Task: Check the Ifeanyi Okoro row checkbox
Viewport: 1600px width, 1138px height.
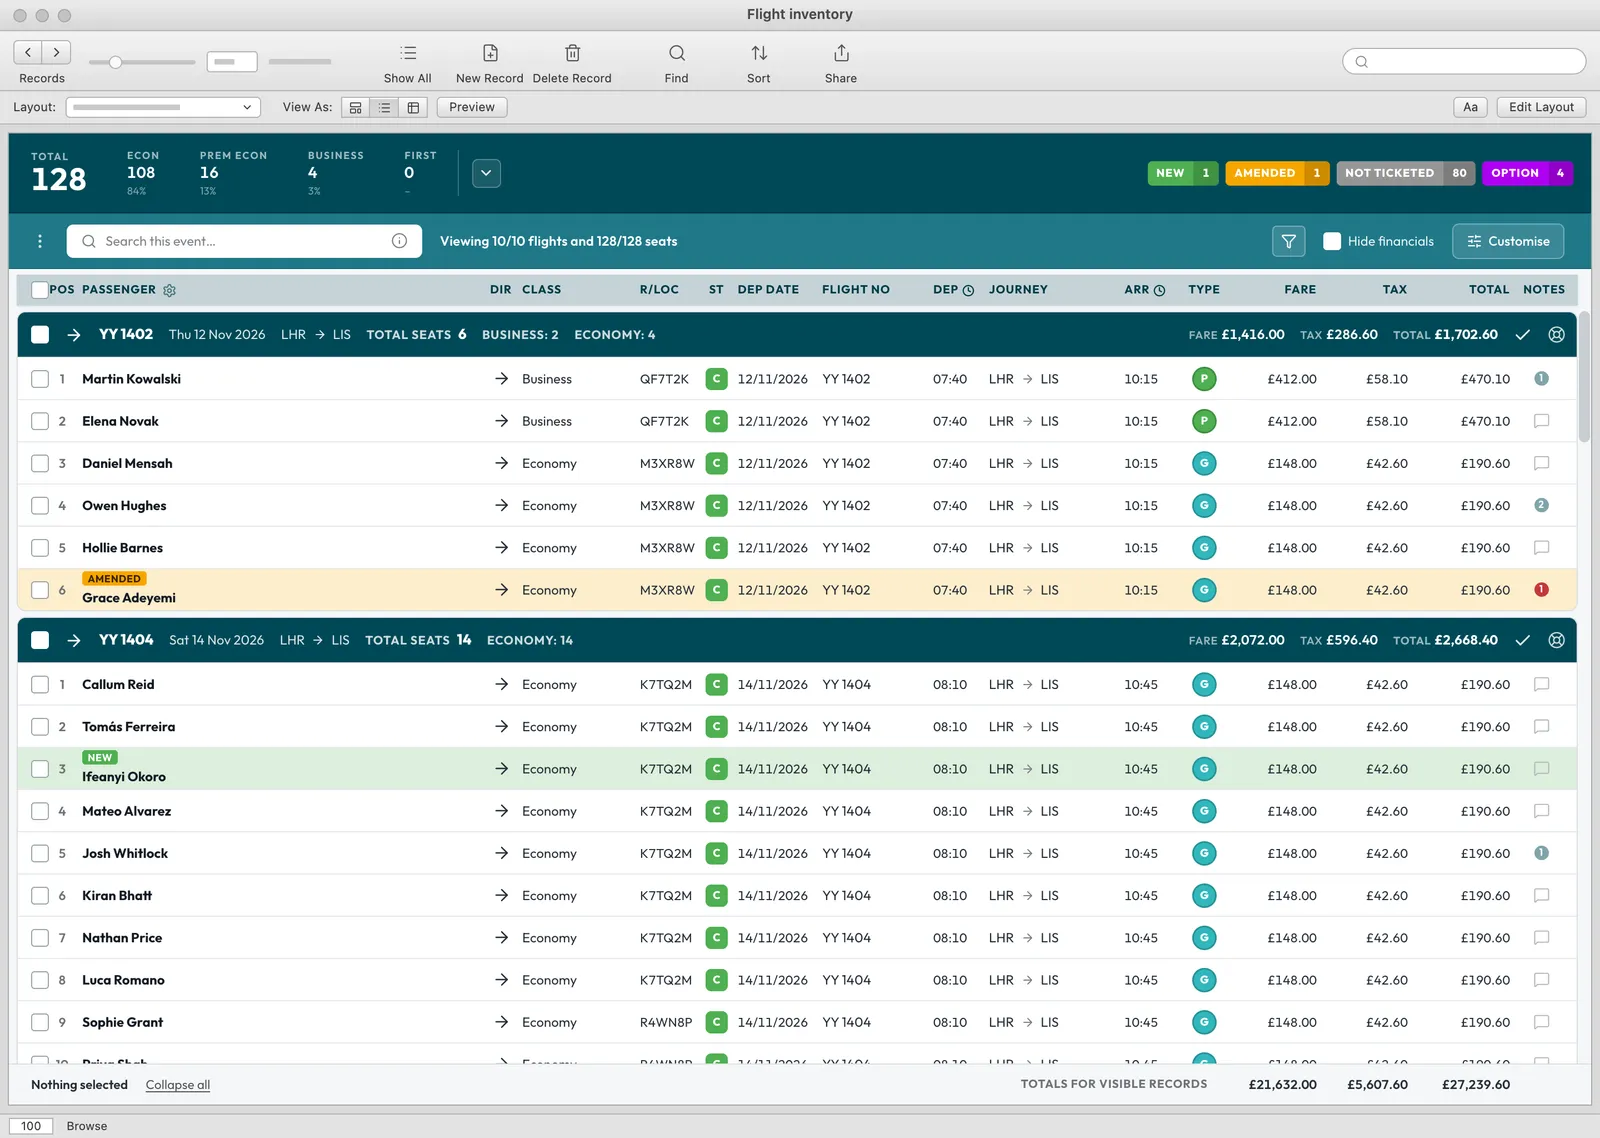Action: 40,769
